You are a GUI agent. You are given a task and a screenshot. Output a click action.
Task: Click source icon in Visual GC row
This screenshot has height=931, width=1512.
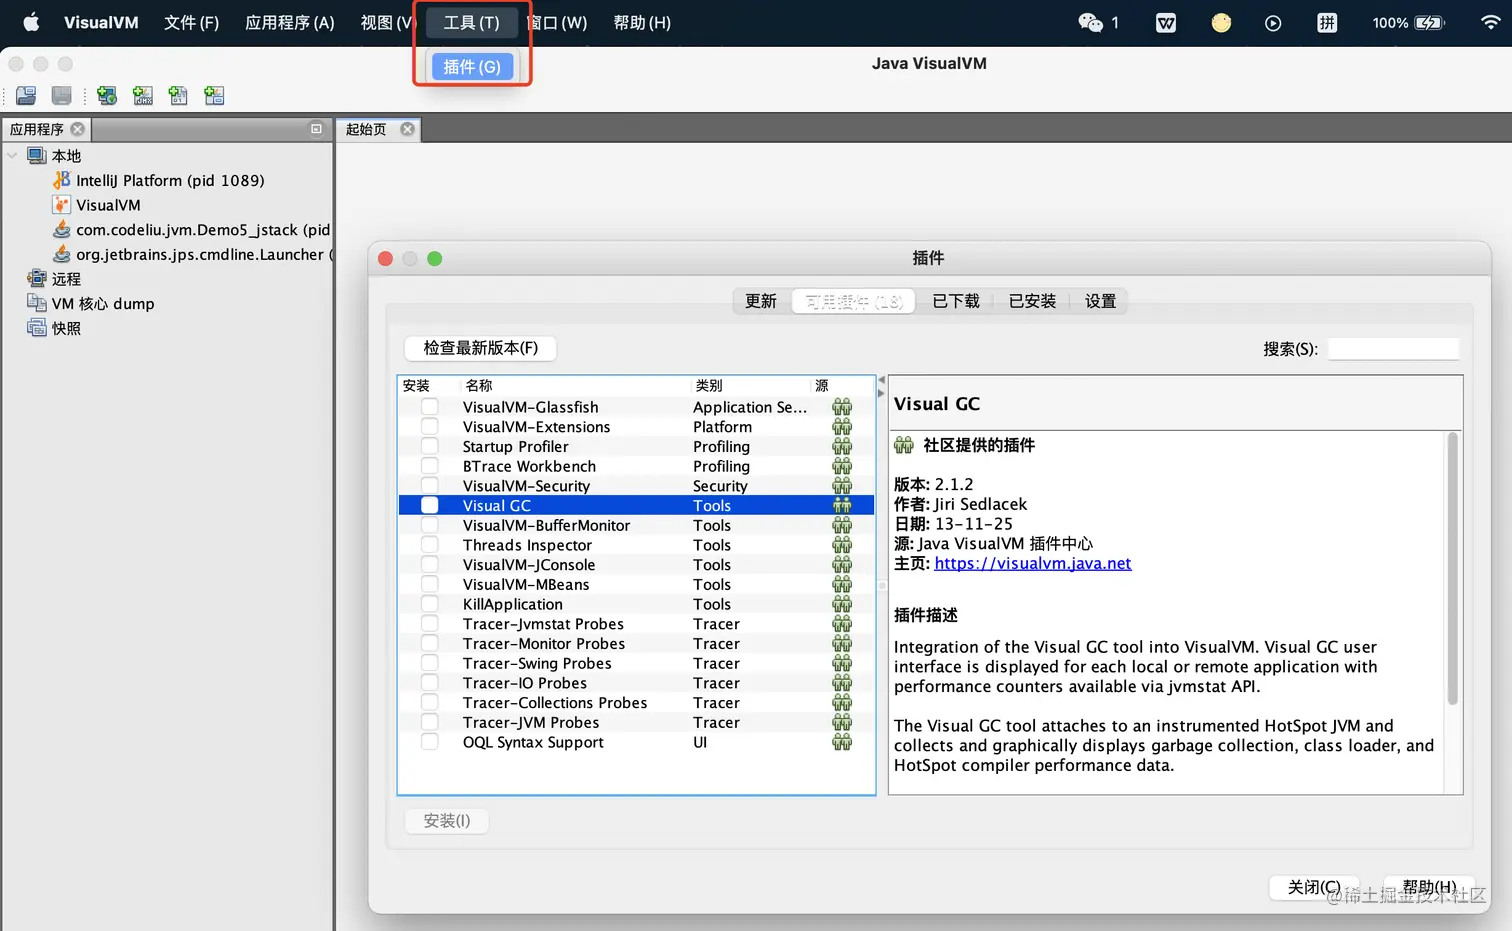[842, 505]
